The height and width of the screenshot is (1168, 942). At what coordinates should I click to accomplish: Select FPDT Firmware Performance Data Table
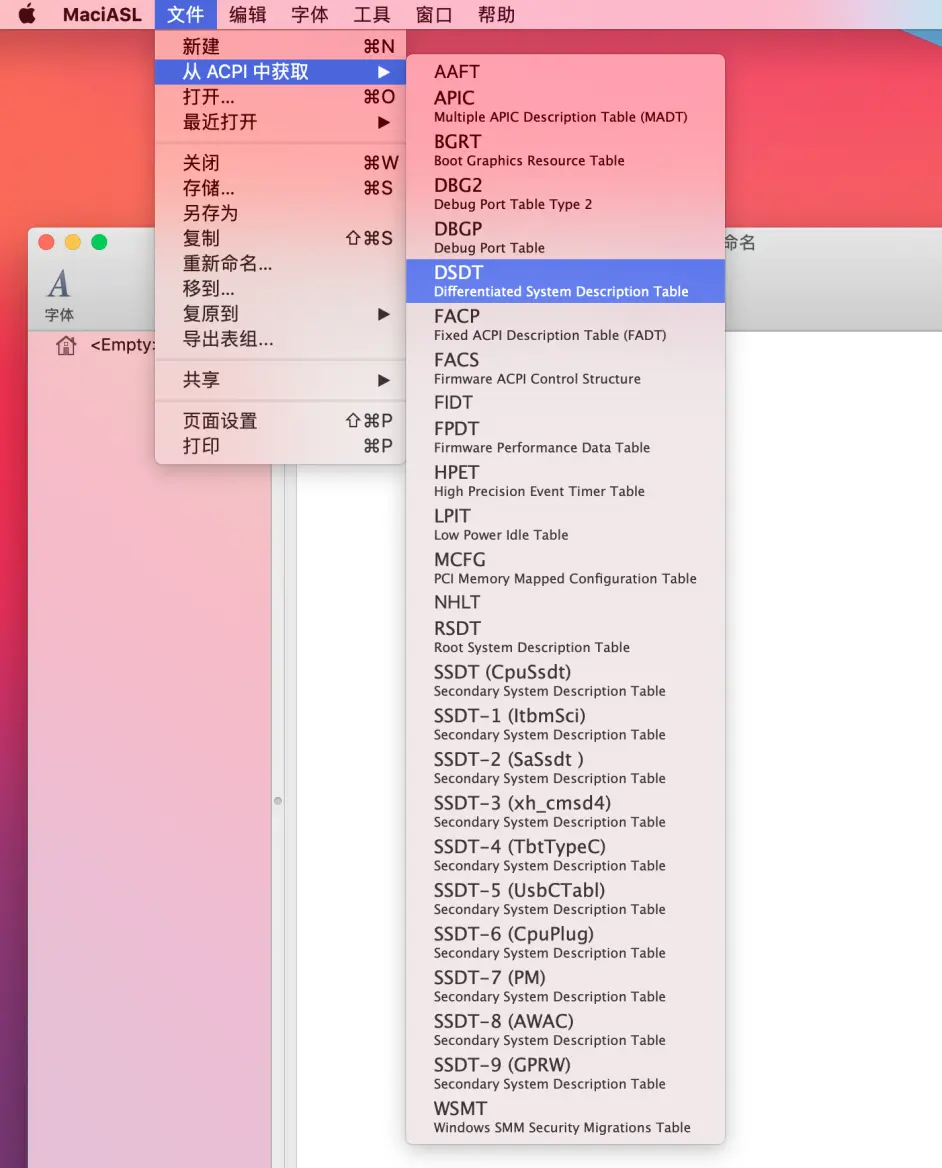[565, 437]
